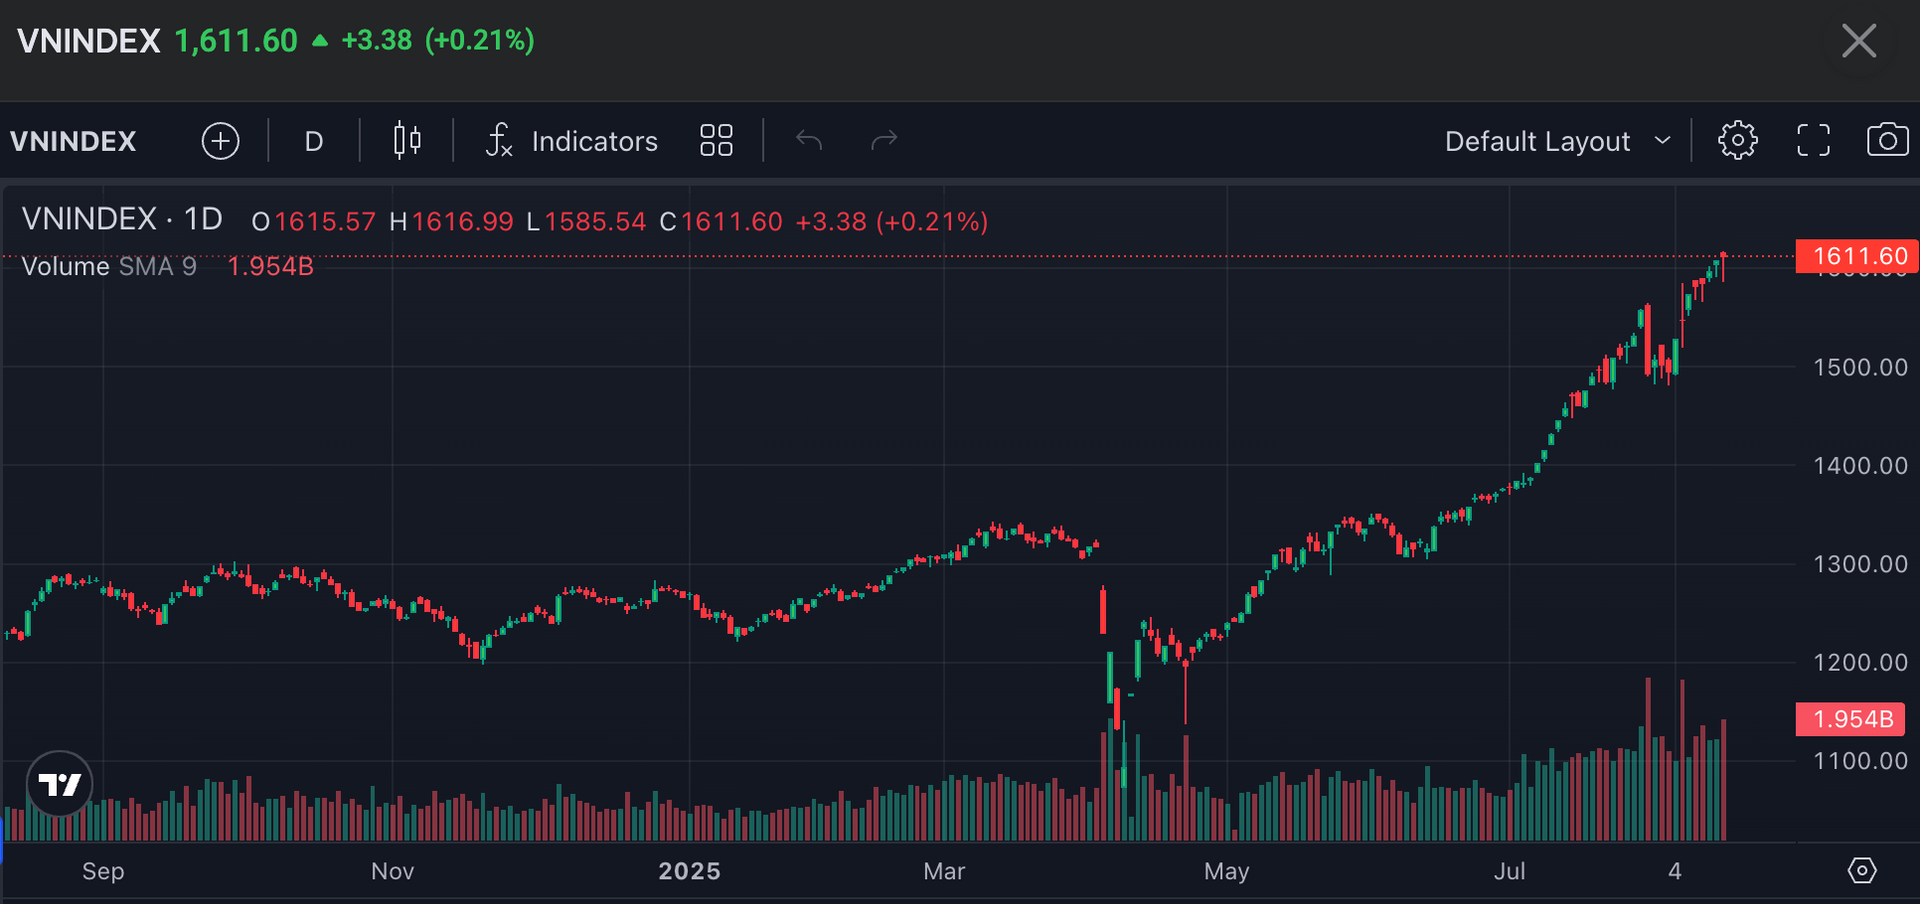The height and width of the screenshot is (904, 1920).
Task: Click the undo arrow
Action: coord(809,141)
